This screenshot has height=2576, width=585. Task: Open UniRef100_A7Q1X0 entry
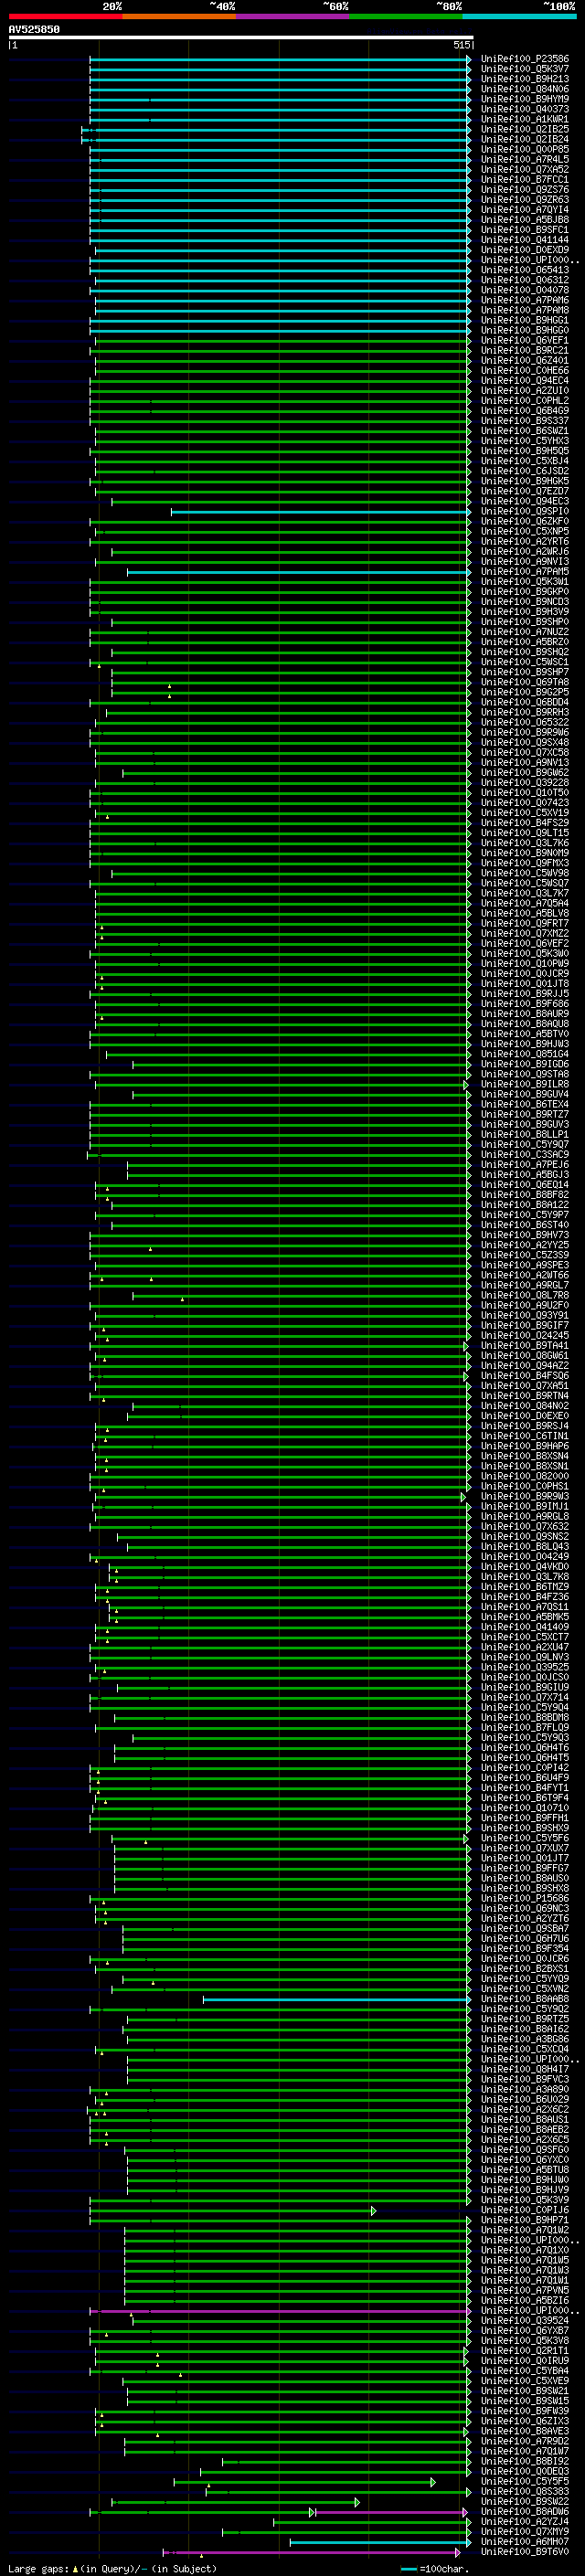tap(525, 2250)
